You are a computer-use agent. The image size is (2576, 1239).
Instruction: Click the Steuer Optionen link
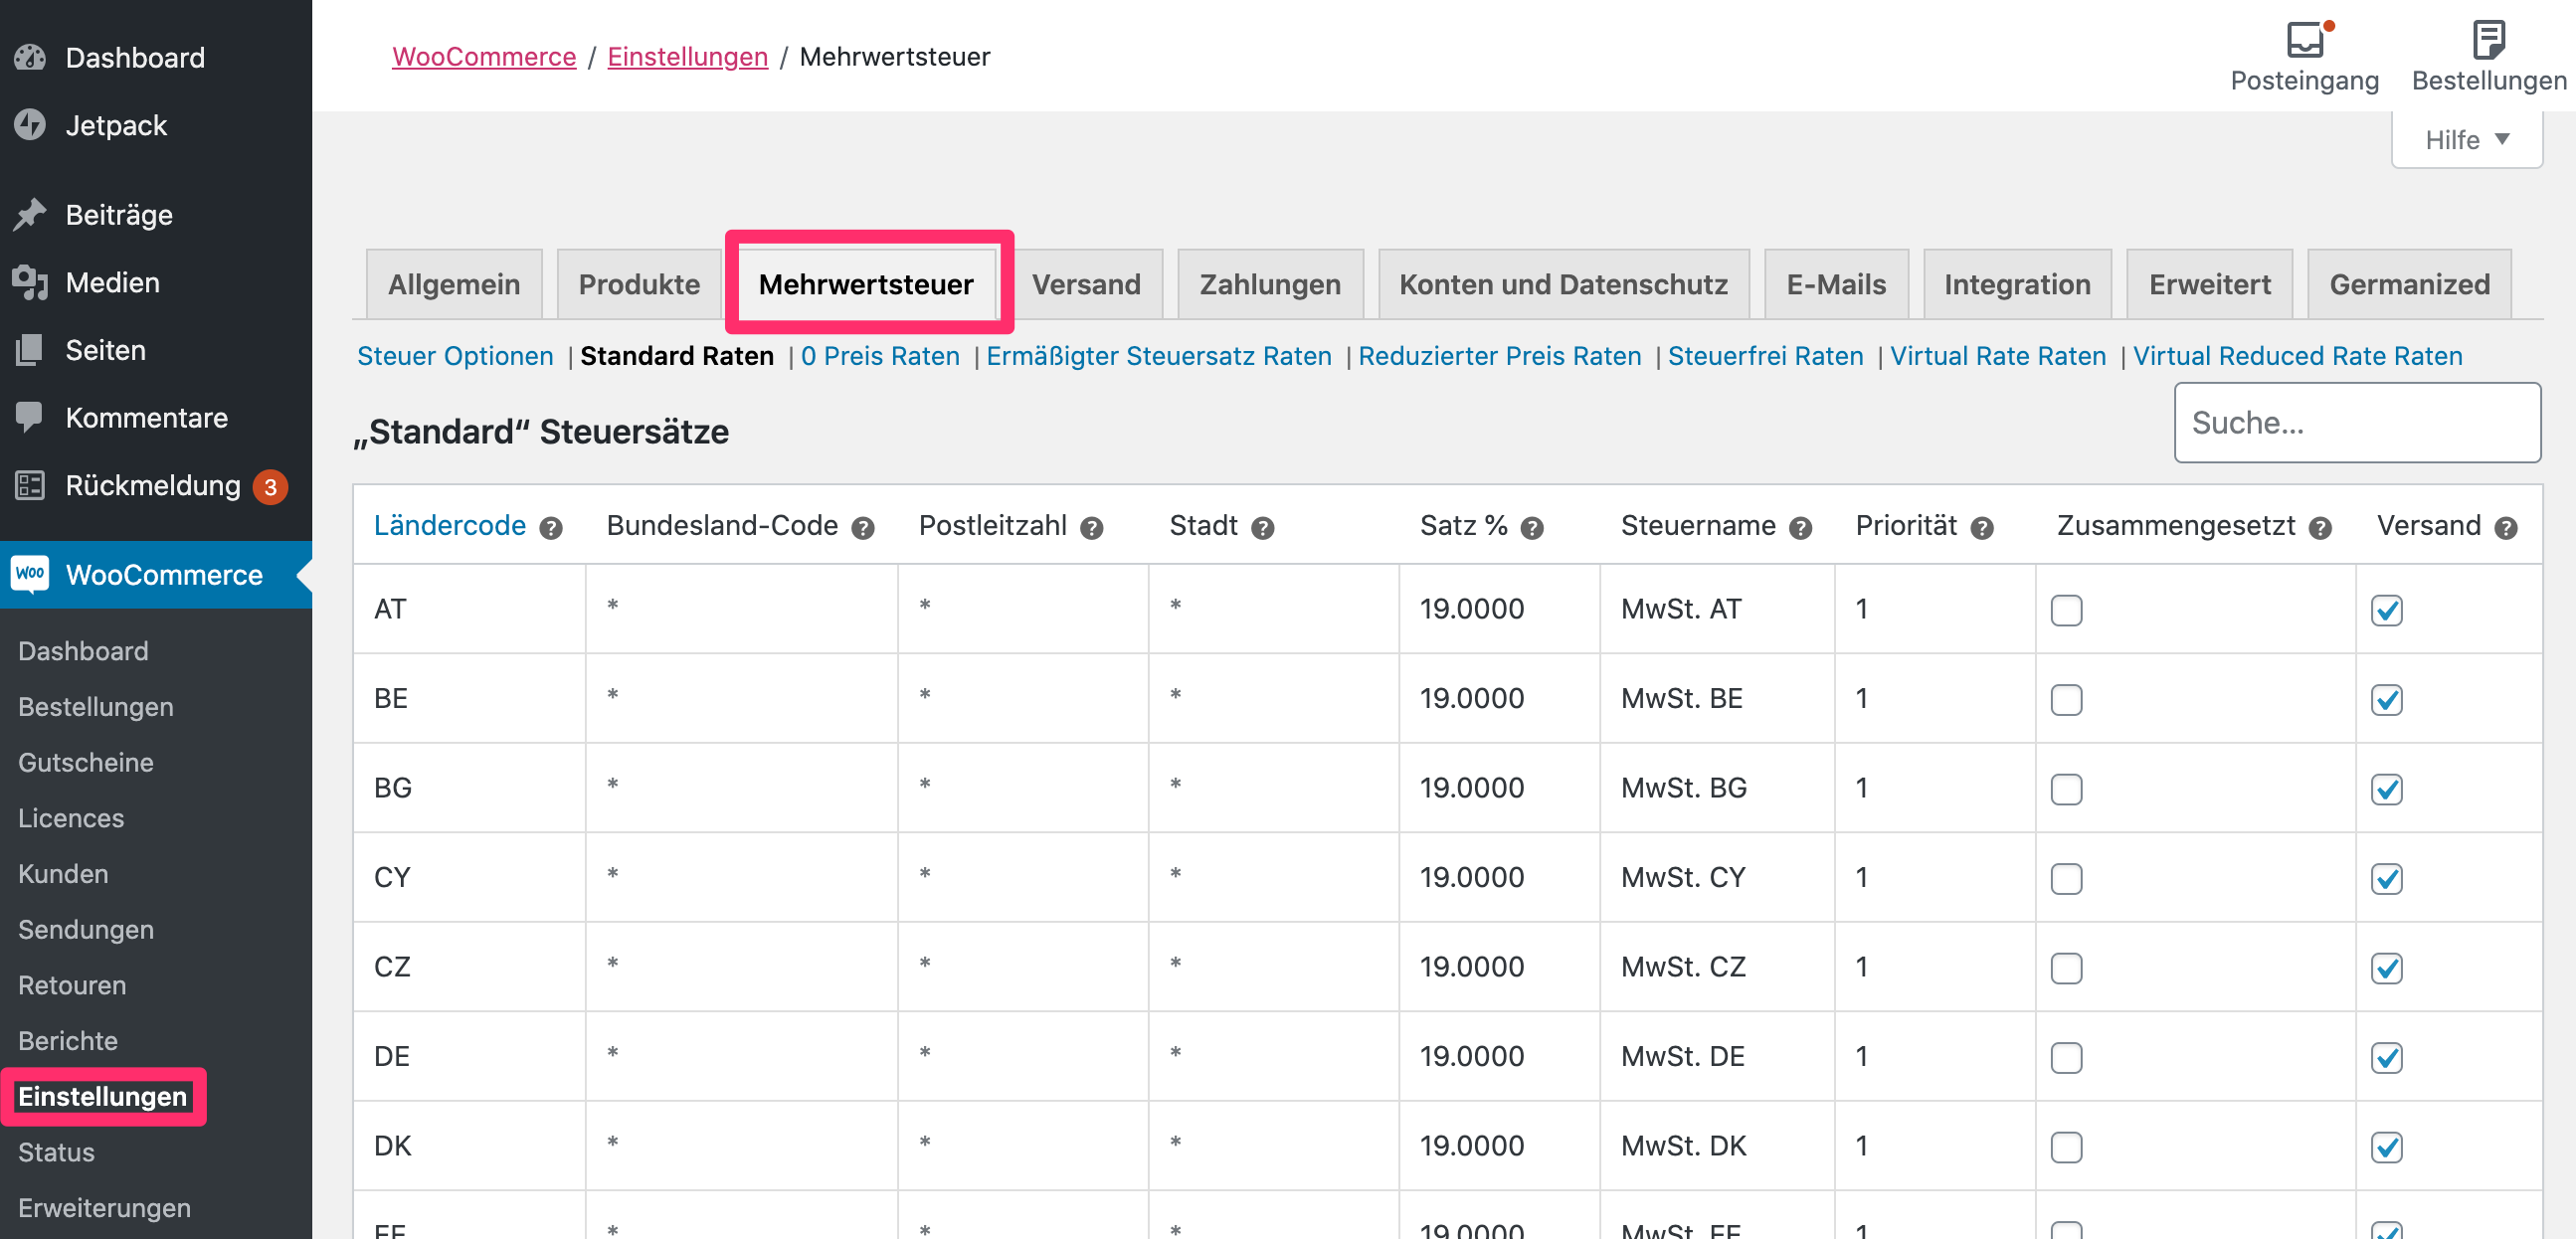455,356
